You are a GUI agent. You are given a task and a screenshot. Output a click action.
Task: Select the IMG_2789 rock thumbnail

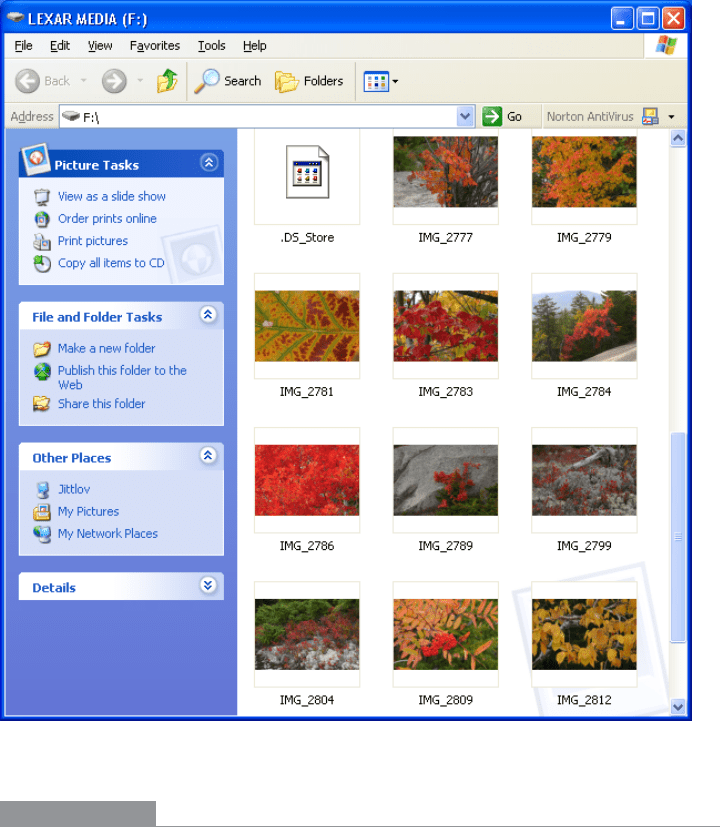tap(445, 480)
